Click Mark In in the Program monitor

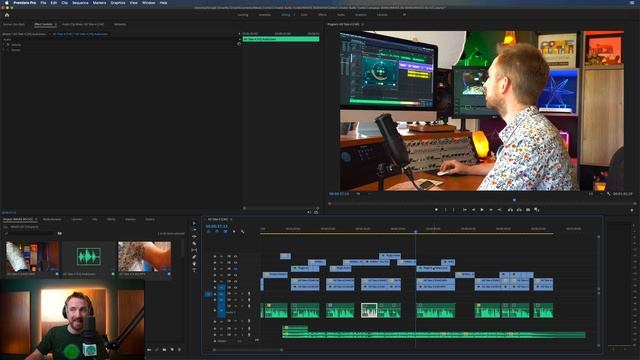(445, 210)
